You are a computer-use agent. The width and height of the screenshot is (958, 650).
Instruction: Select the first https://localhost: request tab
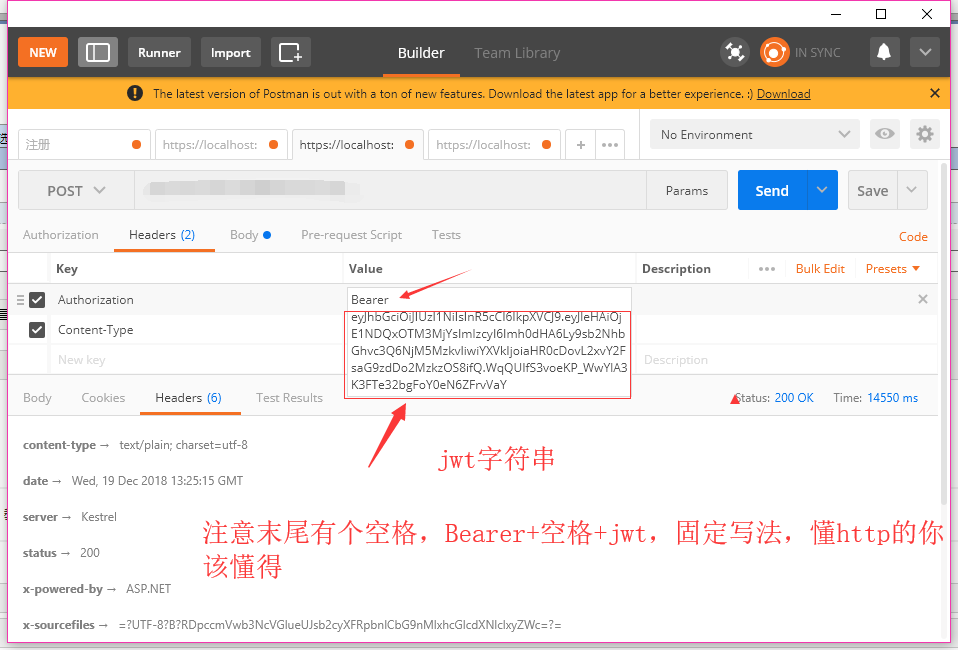tap(221, 145)
